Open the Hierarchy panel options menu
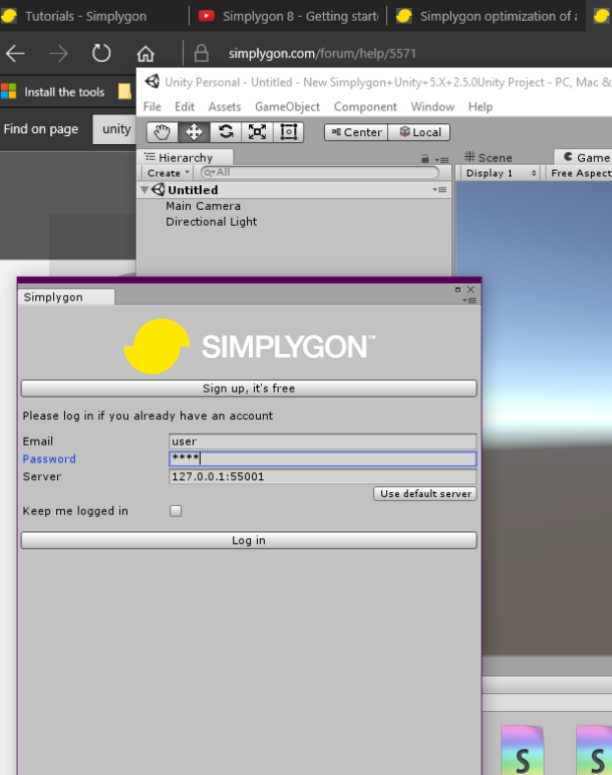The image size is (612, 775). pyautogui.click(x=441, y=160)
